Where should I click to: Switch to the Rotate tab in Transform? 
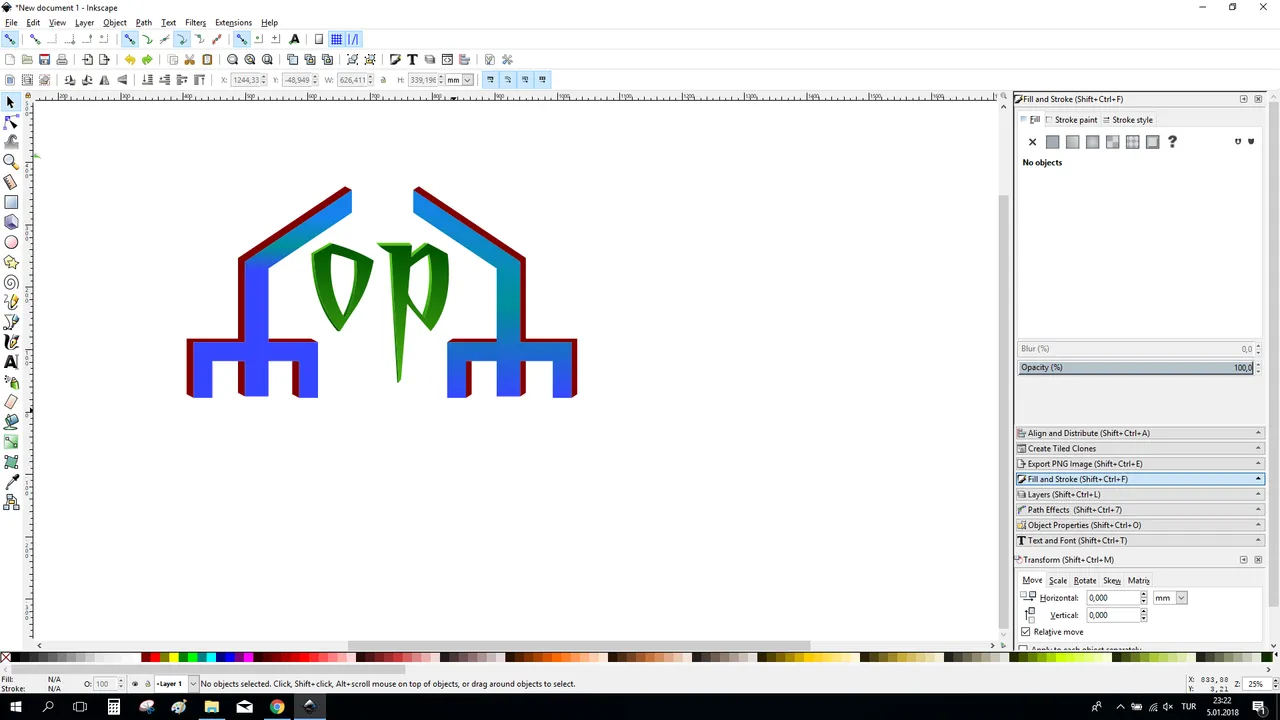(1085, 581)
